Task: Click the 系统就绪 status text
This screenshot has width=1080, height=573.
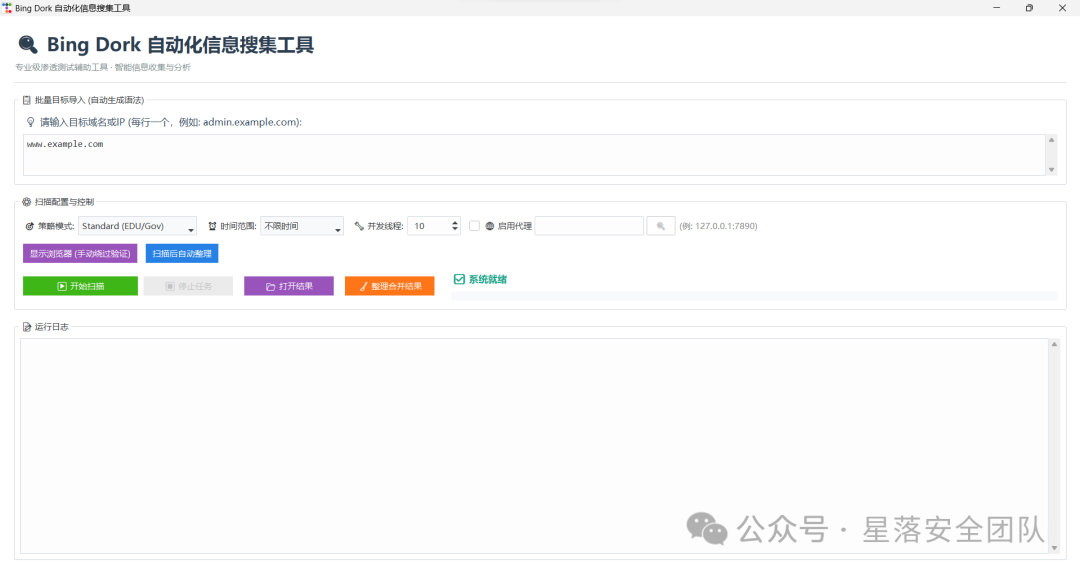Action: pyautogui.click(x=488, y=279)
